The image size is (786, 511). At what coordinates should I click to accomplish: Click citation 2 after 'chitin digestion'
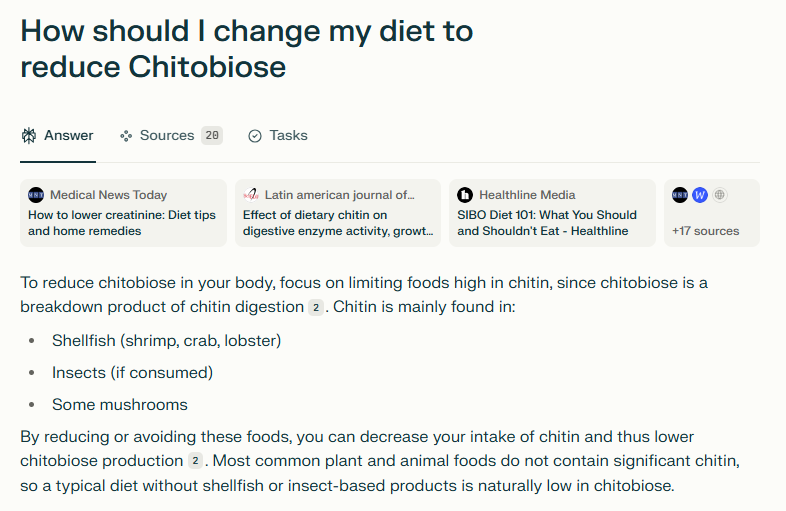[316, 307]
